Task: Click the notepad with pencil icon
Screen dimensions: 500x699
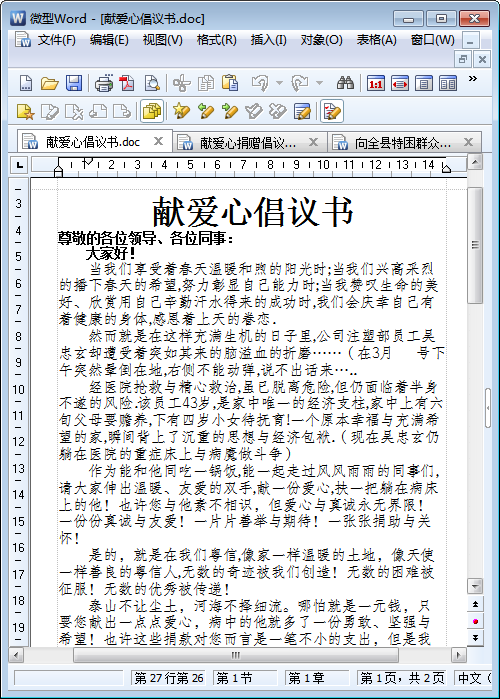Action: (x=302, y=111)
